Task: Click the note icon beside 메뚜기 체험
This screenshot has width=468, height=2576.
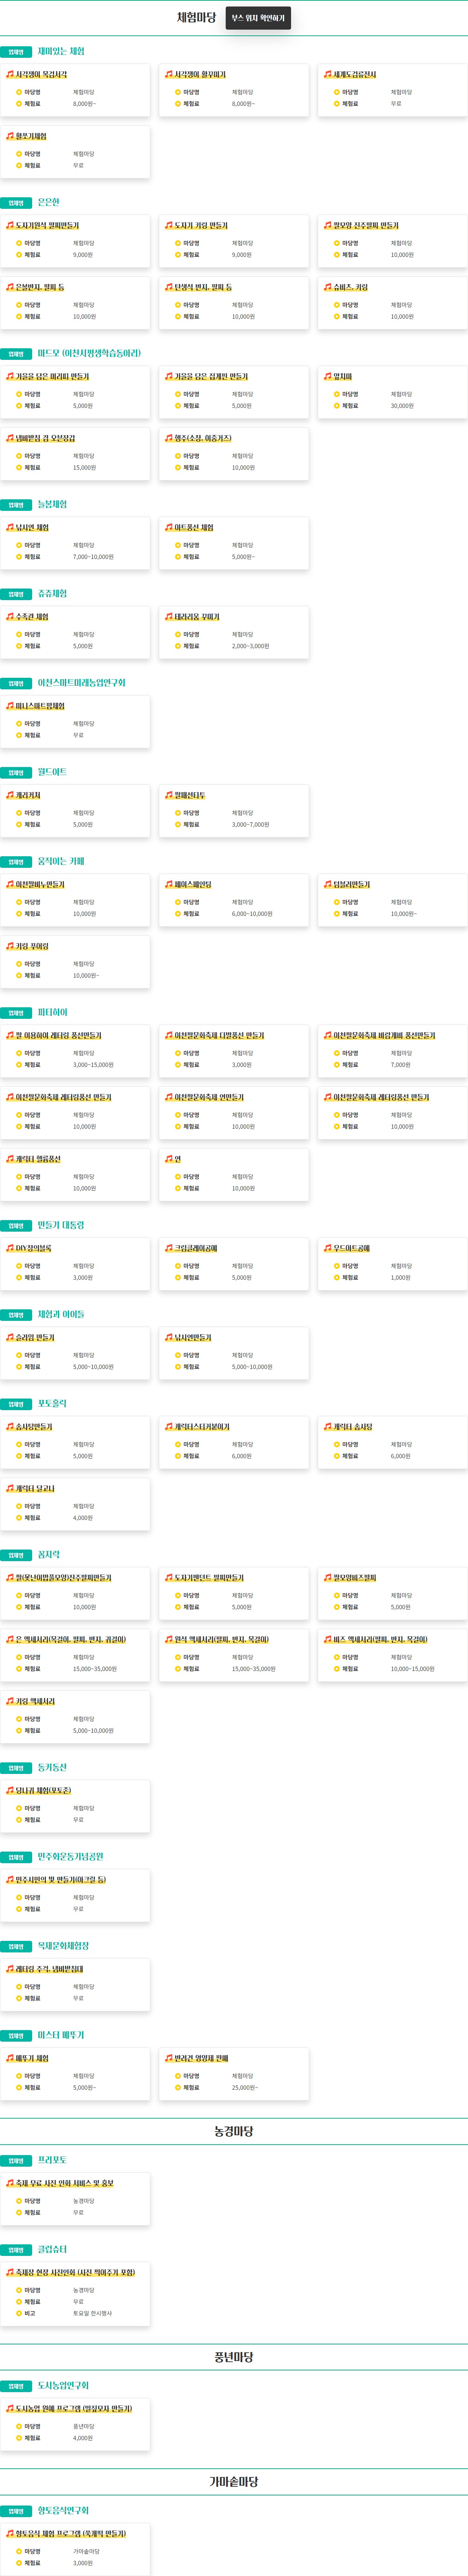Action: 10,2058
